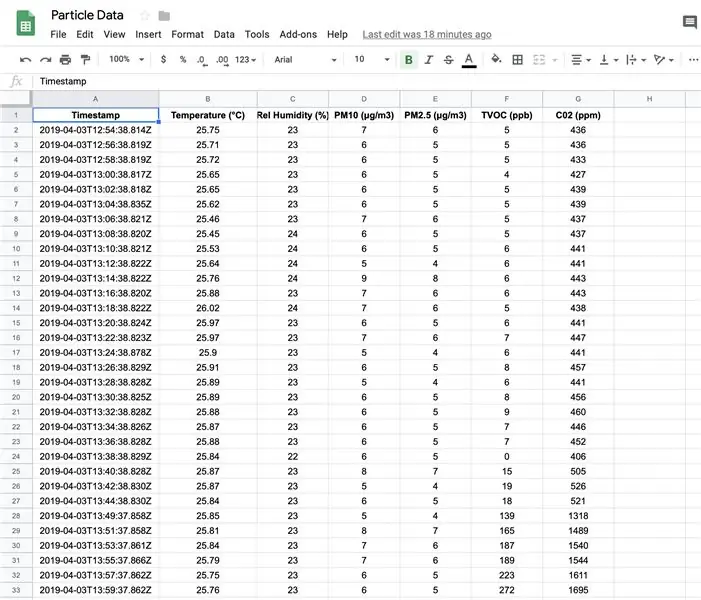Open the 123 number format dropdown

coord(245,59)
